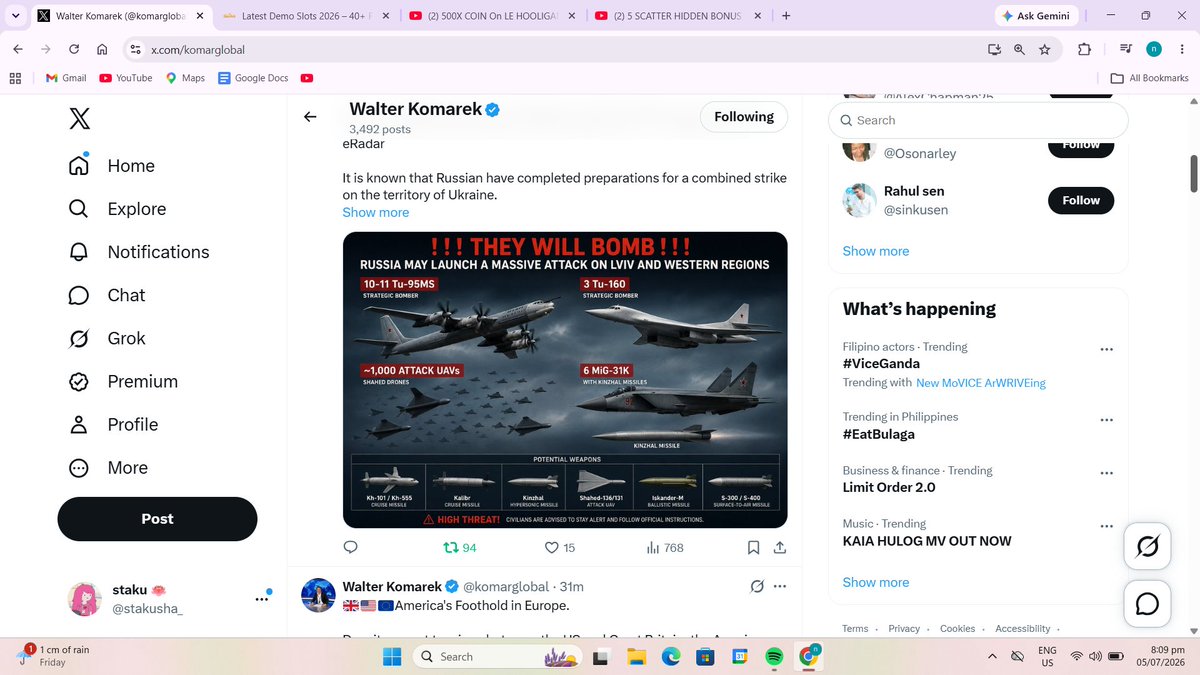
Task: Reply to the bomb warning post
Action: 351,547
